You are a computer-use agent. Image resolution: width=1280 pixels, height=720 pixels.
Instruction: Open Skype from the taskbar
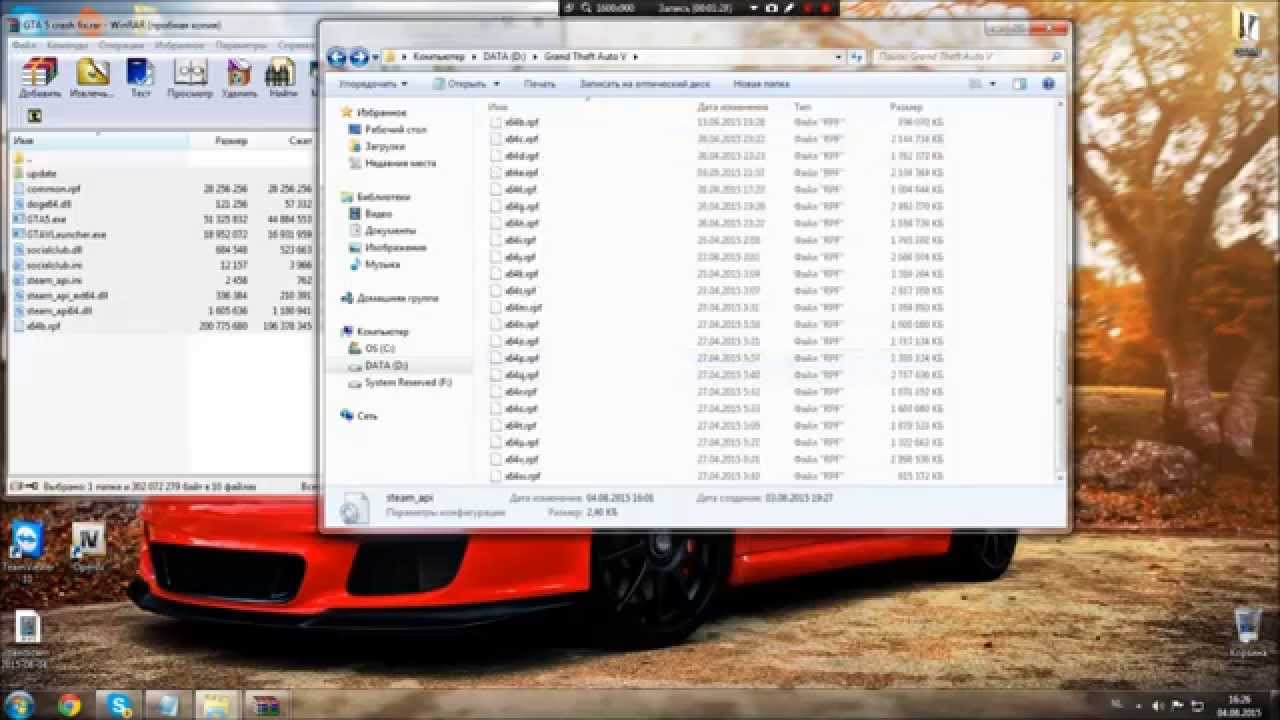(120, 704)
